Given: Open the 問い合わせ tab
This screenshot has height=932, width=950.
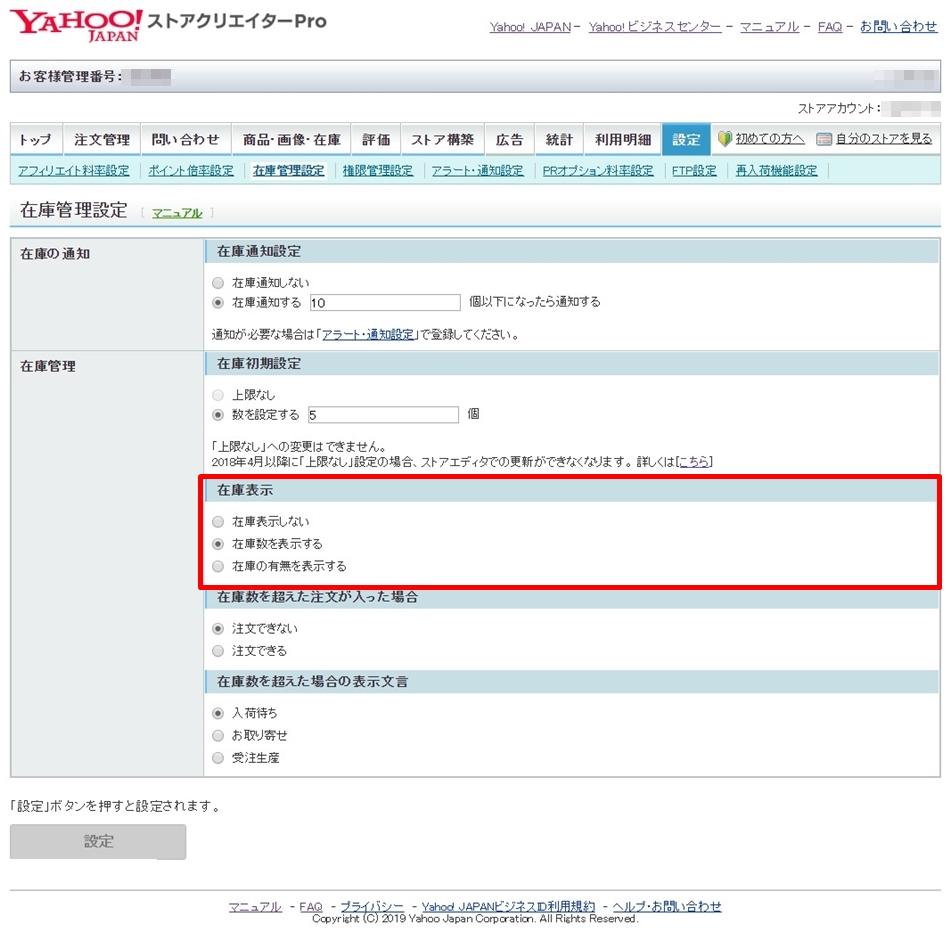Looking at the screenshot, I should point(185,139).
